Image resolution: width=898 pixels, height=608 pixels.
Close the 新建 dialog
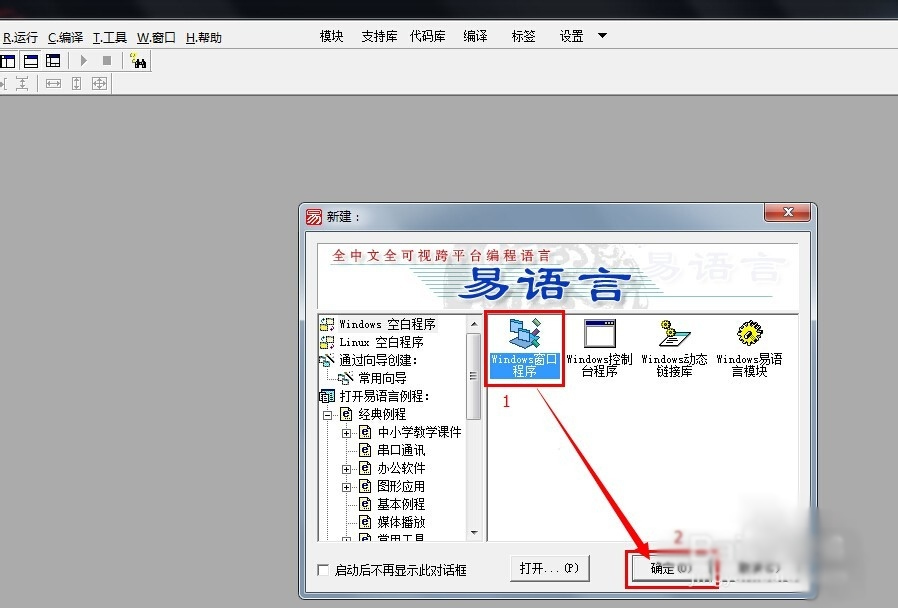tap(787, 212)
